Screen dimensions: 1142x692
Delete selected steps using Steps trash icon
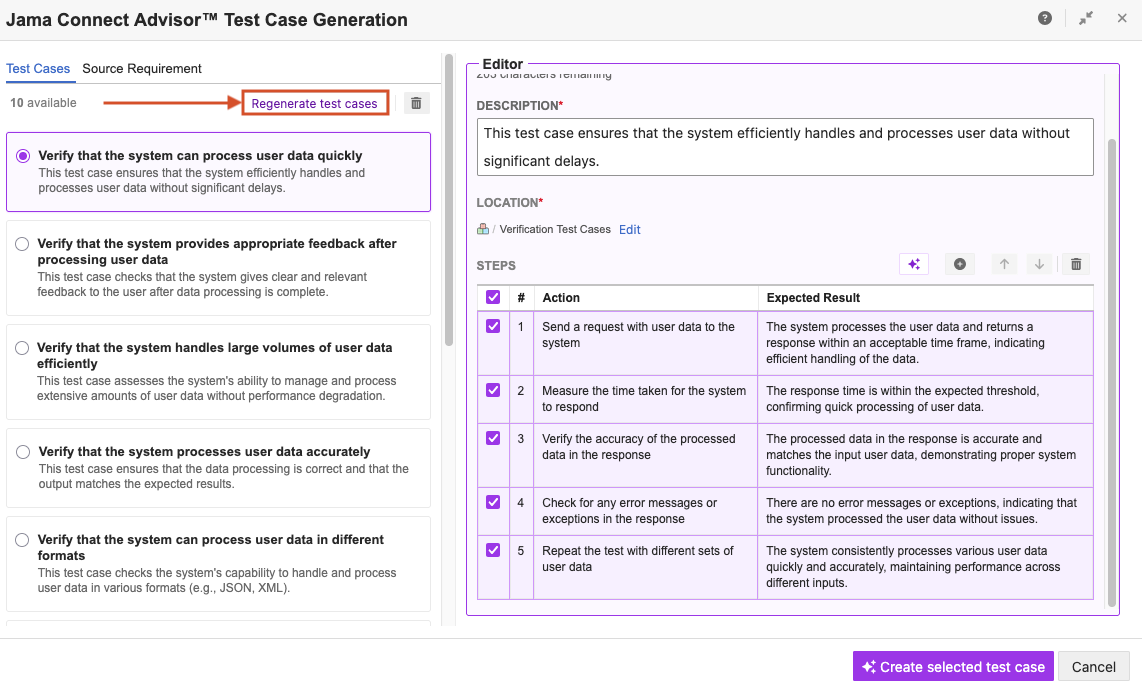1076,264
